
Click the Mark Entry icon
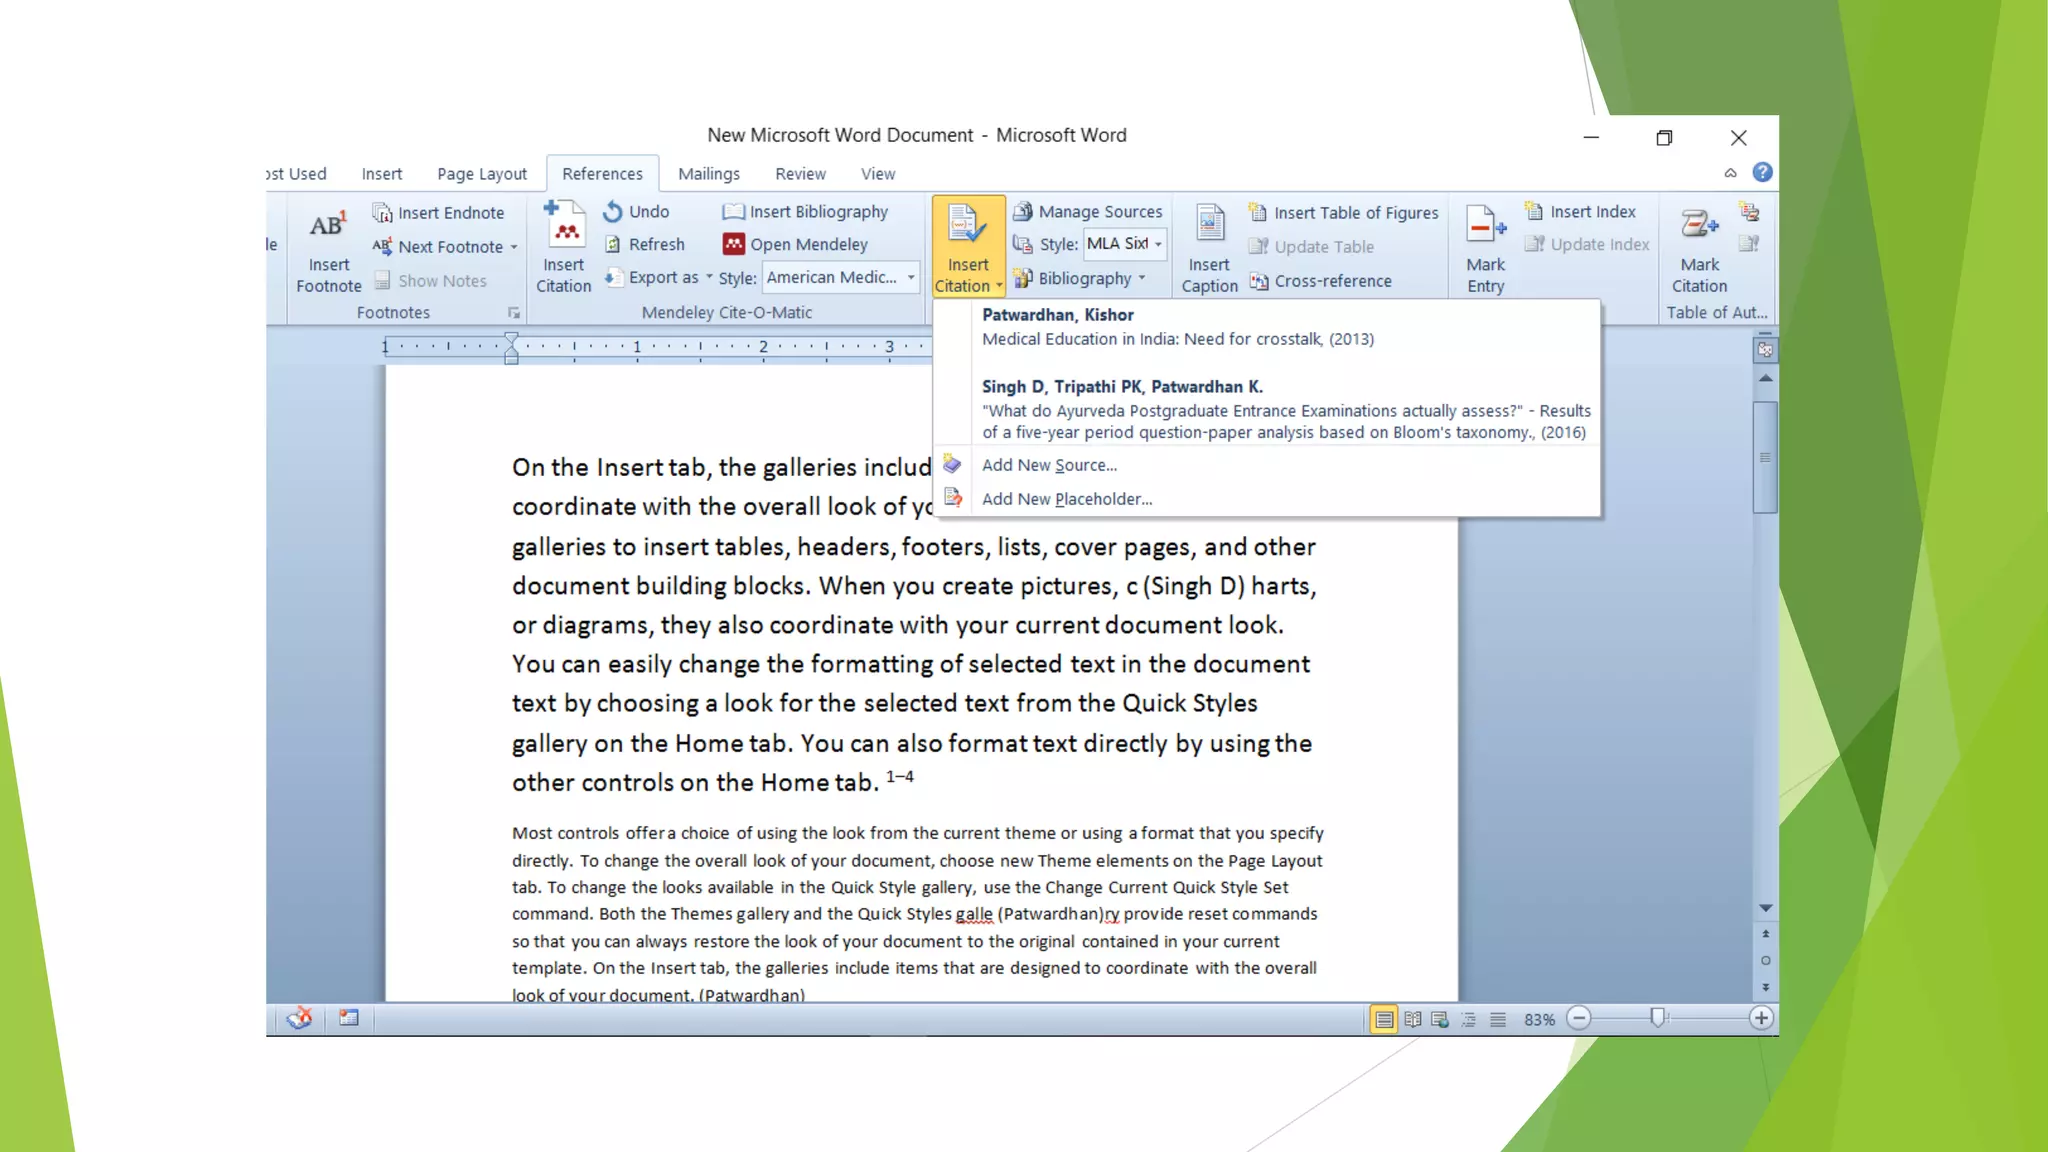pyautogui.click(x=1485, y=226)
